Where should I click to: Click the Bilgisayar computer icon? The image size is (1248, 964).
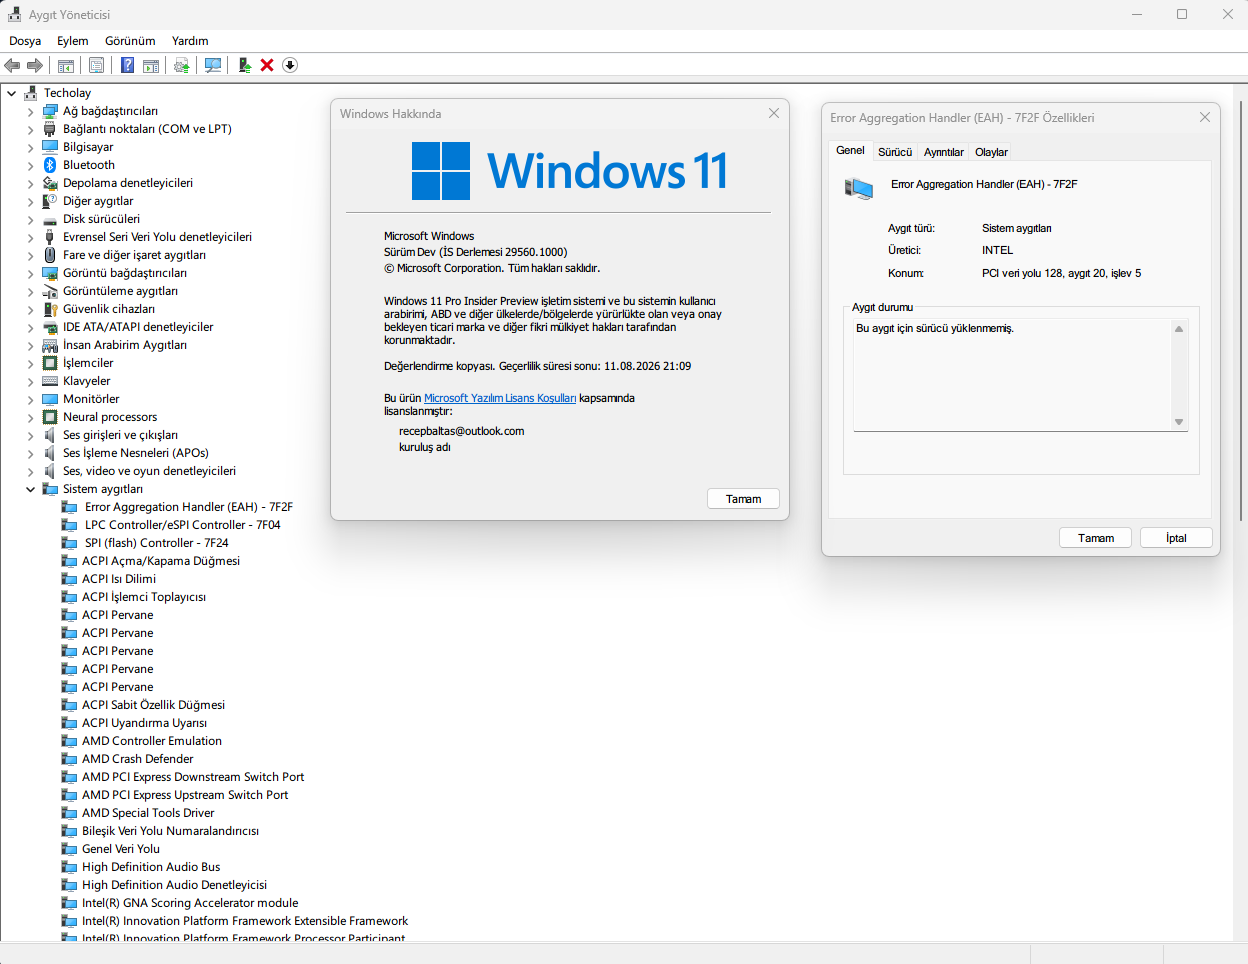point(50,147)
